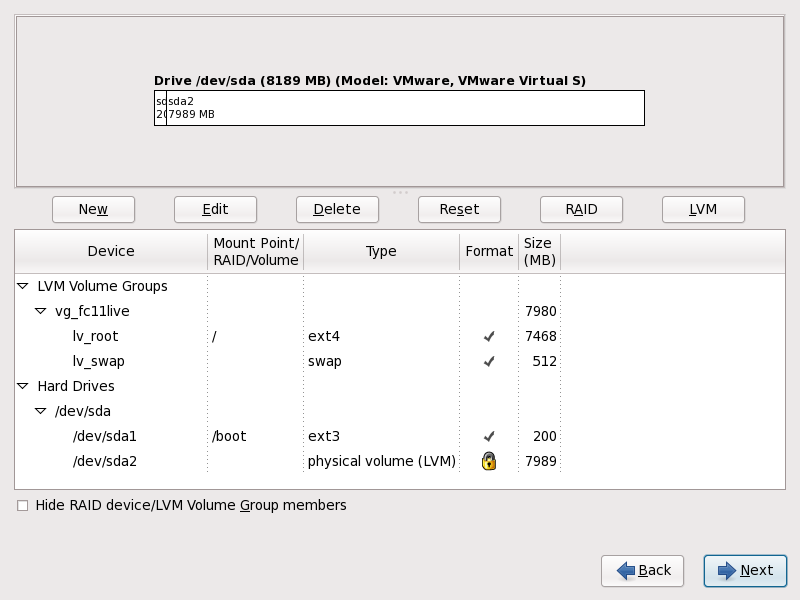Collapse the LVM Volume Groups tree

tap(23, 286)
